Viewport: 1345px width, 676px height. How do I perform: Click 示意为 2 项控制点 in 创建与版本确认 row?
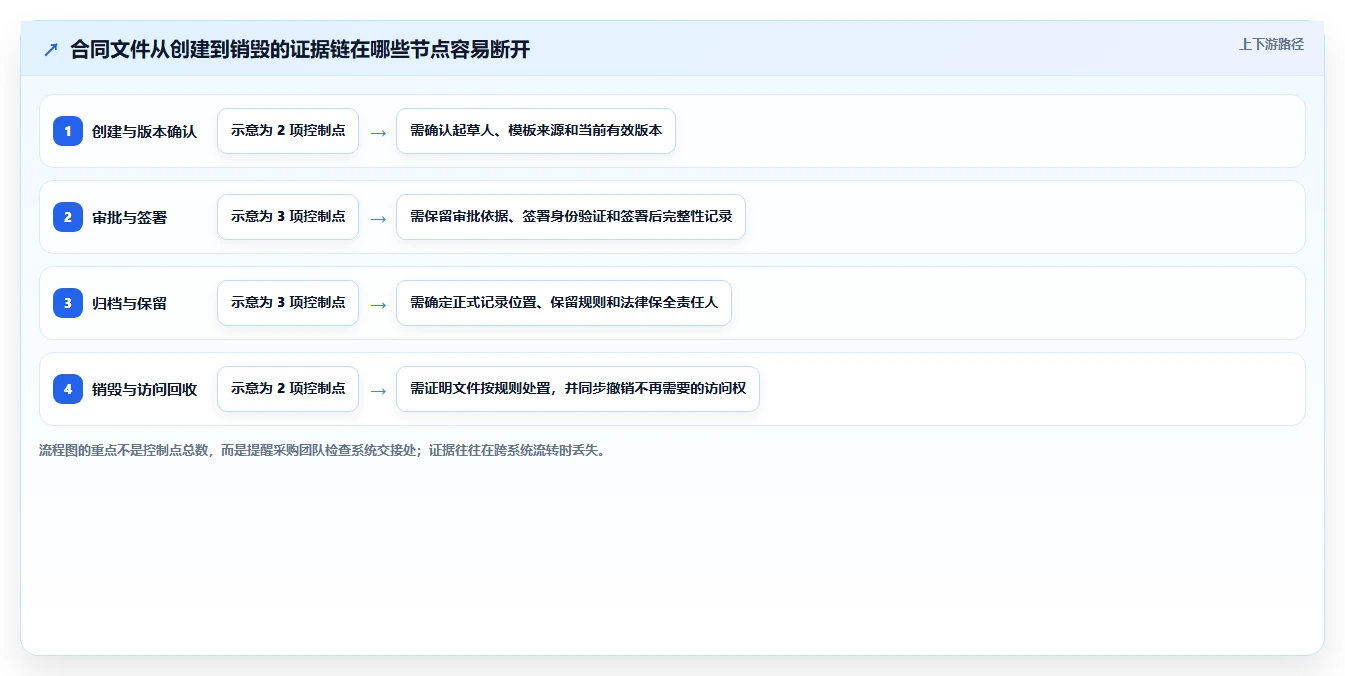click(x=288, y=131)
